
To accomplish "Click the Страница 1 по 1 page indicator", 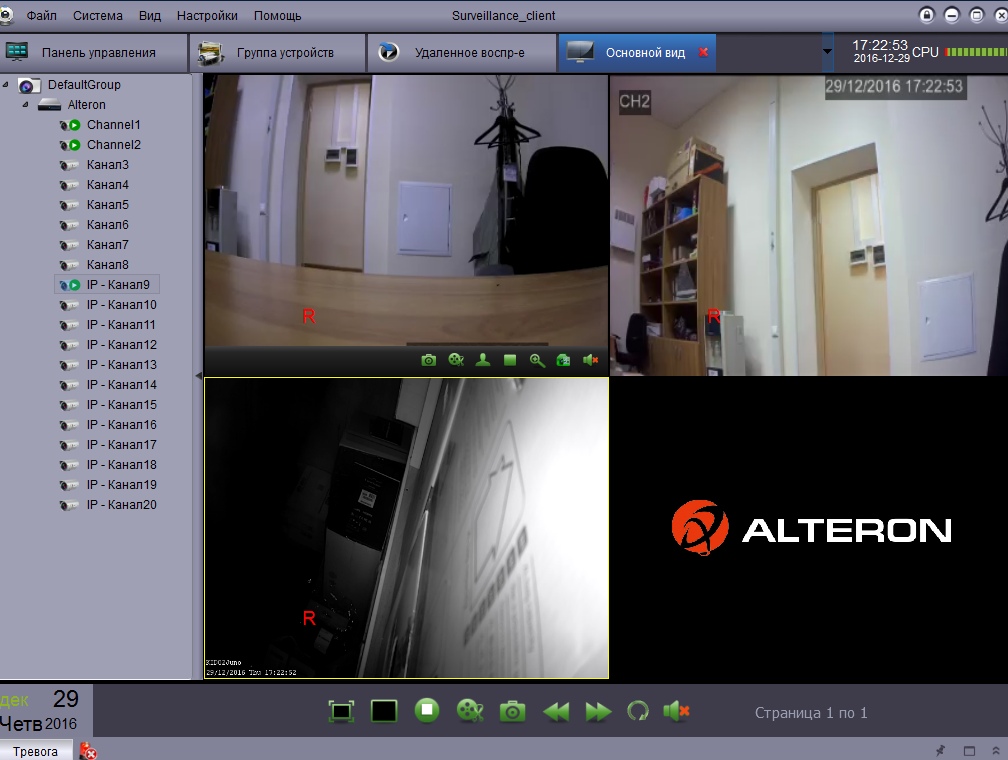I will pos(811,712).
